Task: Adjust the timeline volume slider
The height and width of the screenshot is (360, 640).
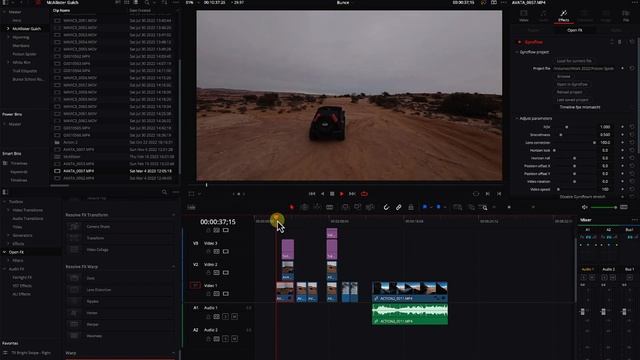Action: 603,207
